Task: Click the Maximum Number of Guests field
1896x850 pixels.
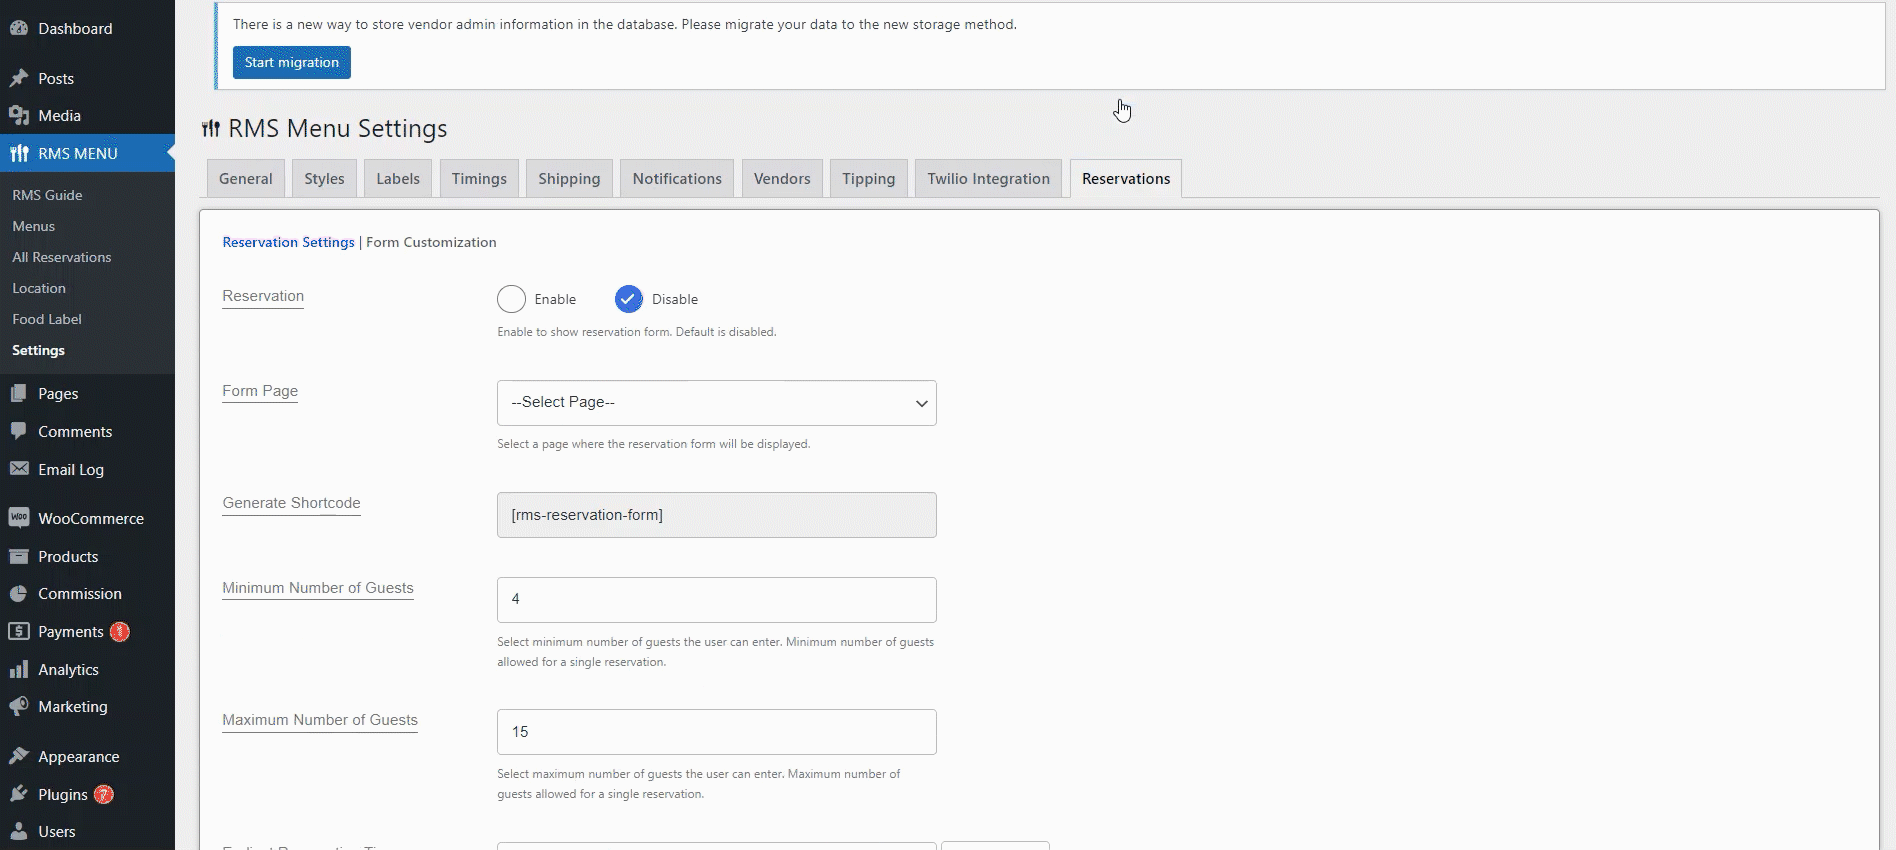Action: pyautogui.click(x=717, y=732)
